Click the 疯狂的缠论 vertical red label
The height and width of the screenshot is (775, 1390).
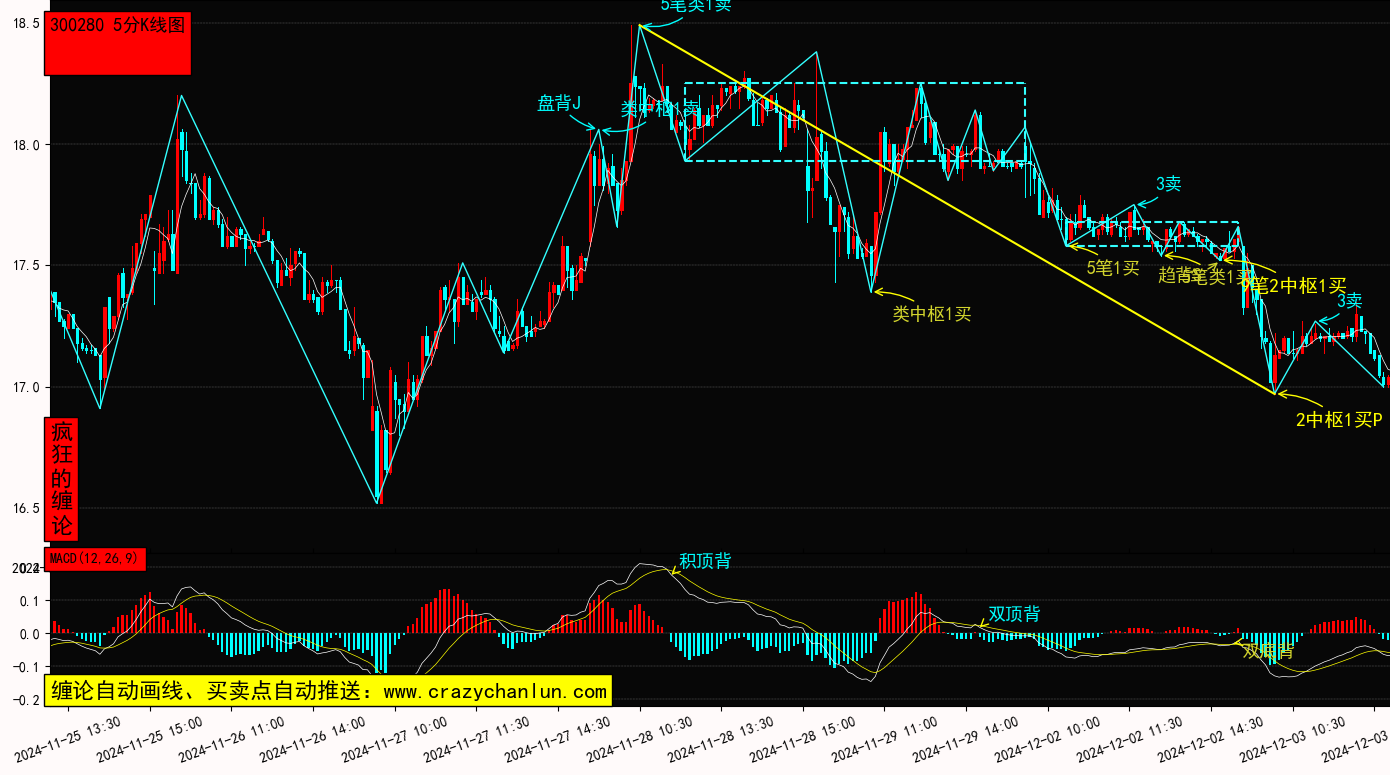pyautogui.click(x=61, y=479)
